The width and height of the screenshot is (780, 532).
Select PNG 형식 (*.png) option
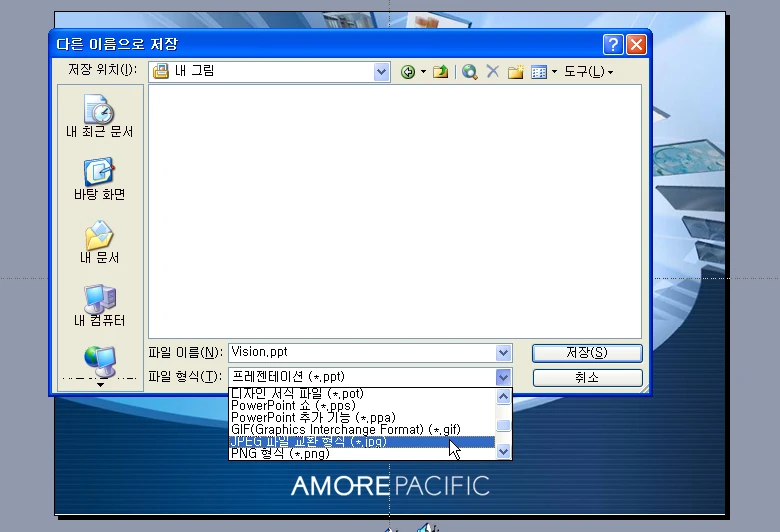pyautogui.click(x=362, y=453)
